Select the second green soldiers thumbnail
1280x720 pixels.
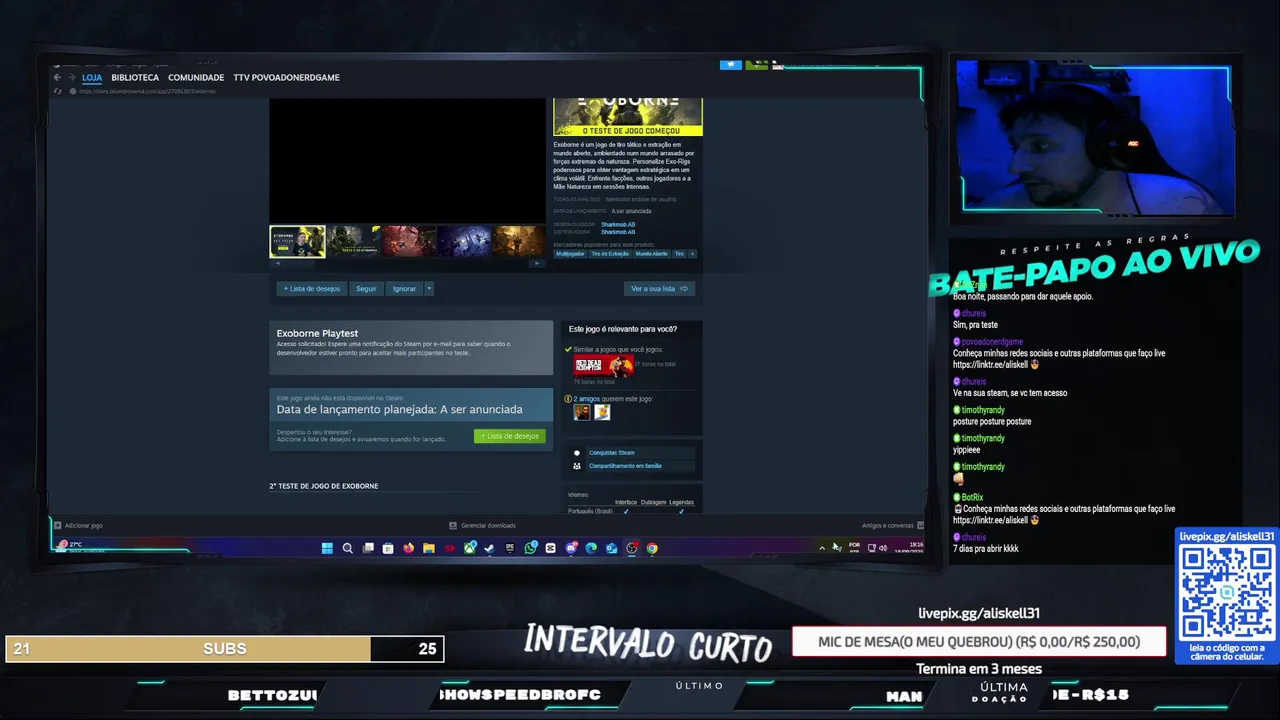pos(352,241)
